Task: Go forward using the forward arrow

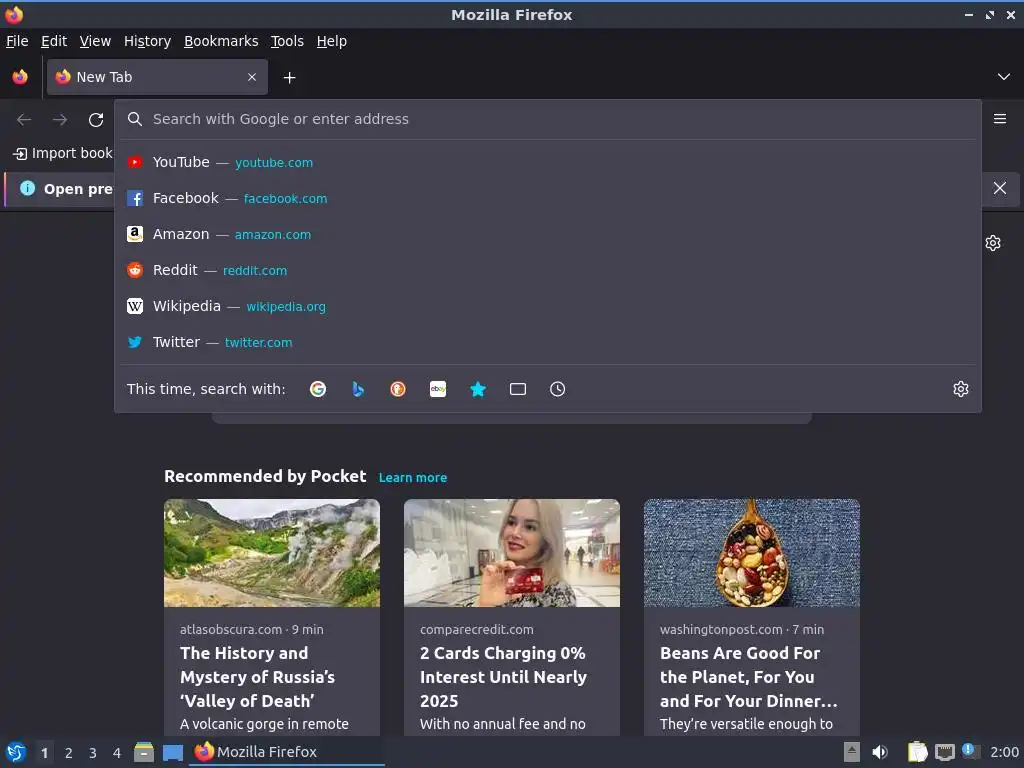Action: coord(60,120)
